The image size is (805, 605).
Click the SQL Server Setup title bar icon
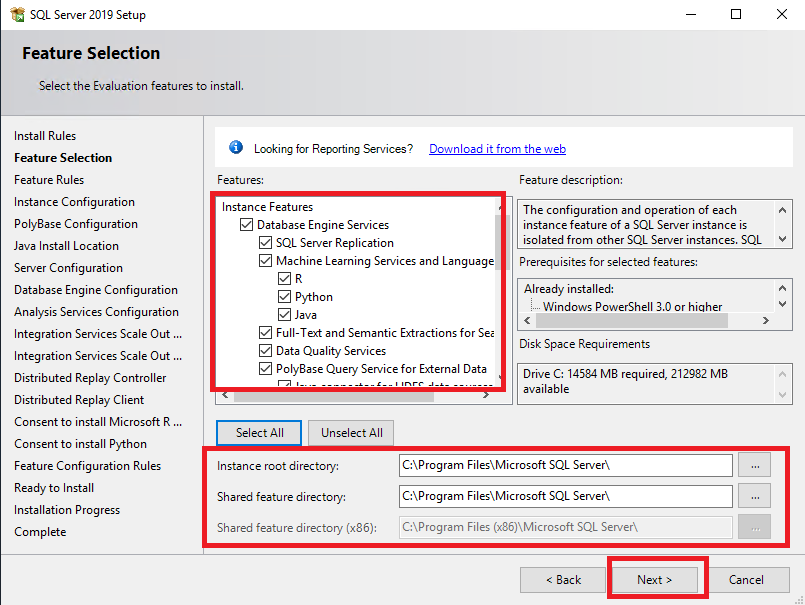pyautogui.click(x=17, y=14)
